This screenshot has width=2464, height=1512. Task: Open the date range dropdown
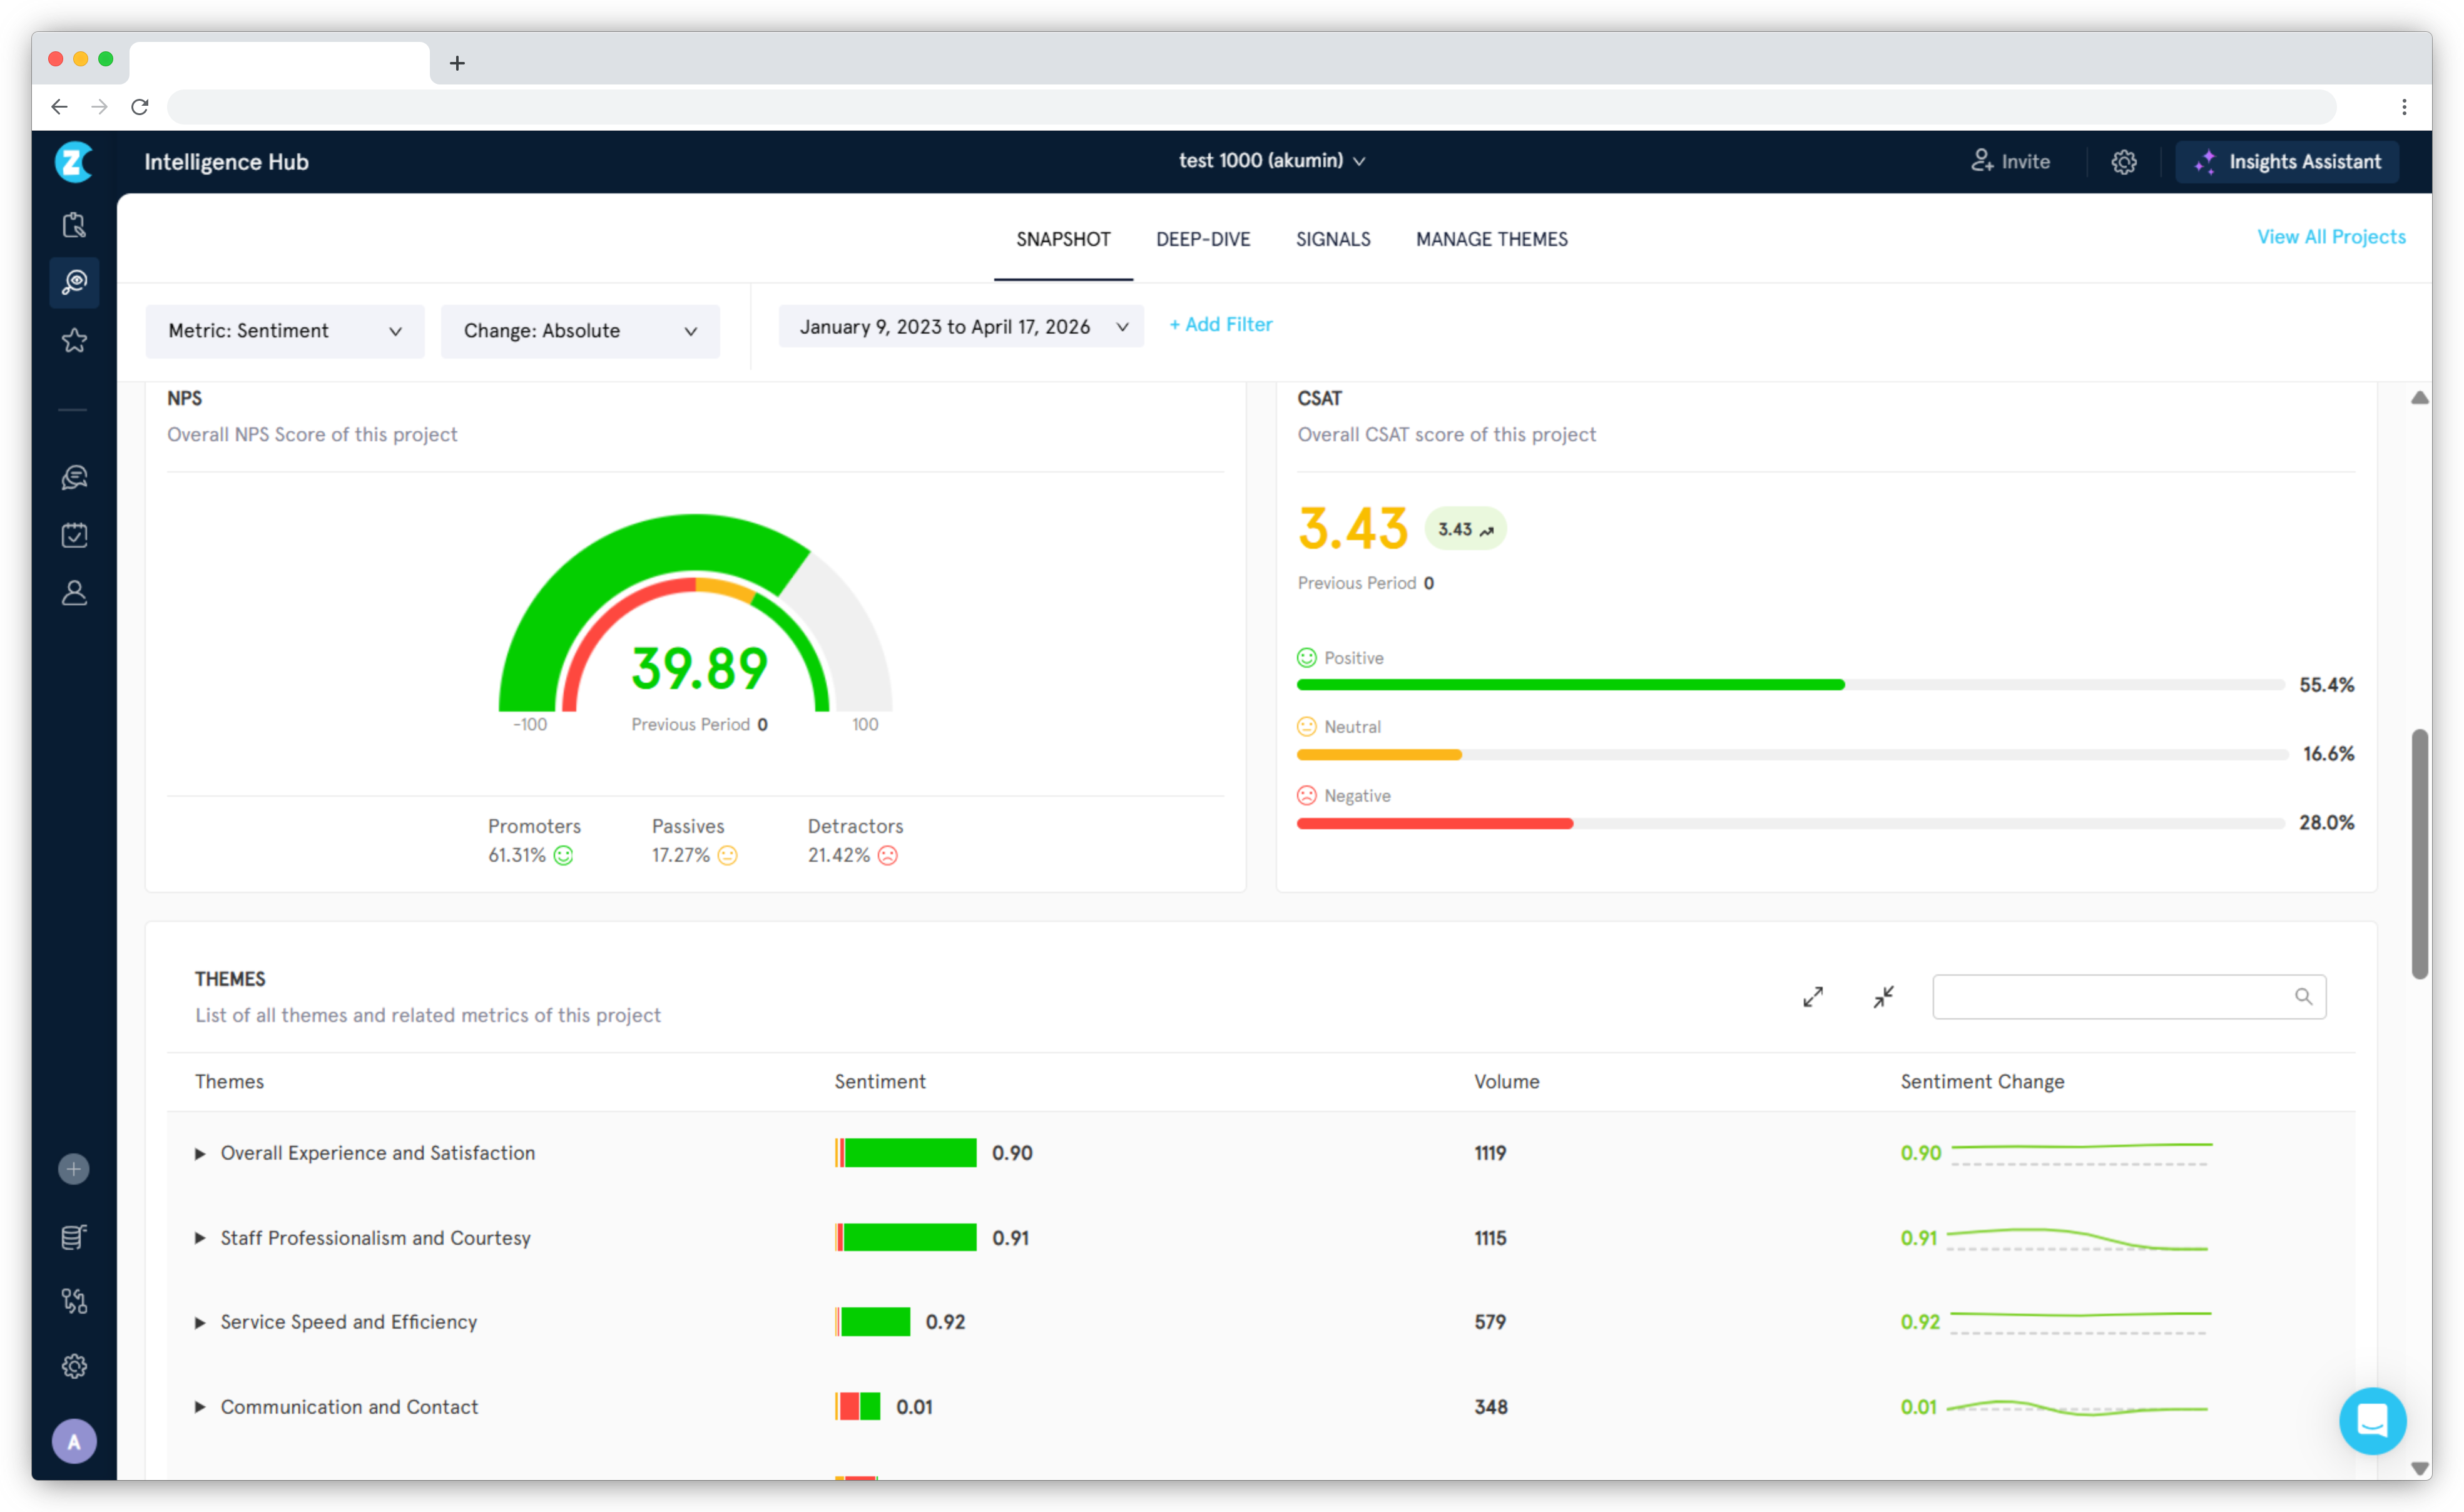[961, 327]
